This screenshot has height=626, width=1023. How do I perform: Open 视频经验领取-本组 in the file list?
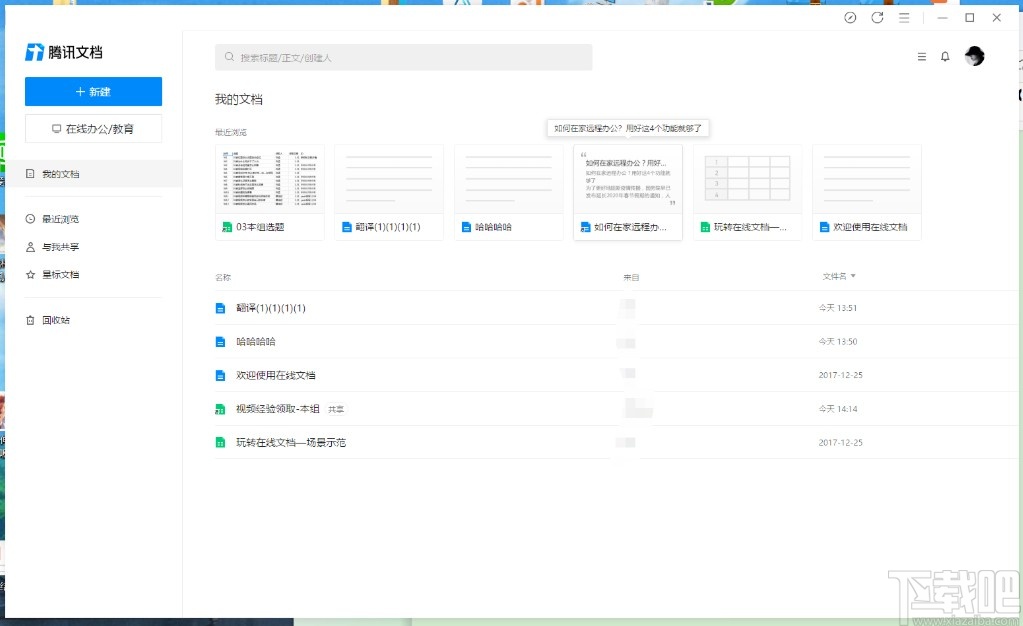pyautogui.click(x=277, y=409)
